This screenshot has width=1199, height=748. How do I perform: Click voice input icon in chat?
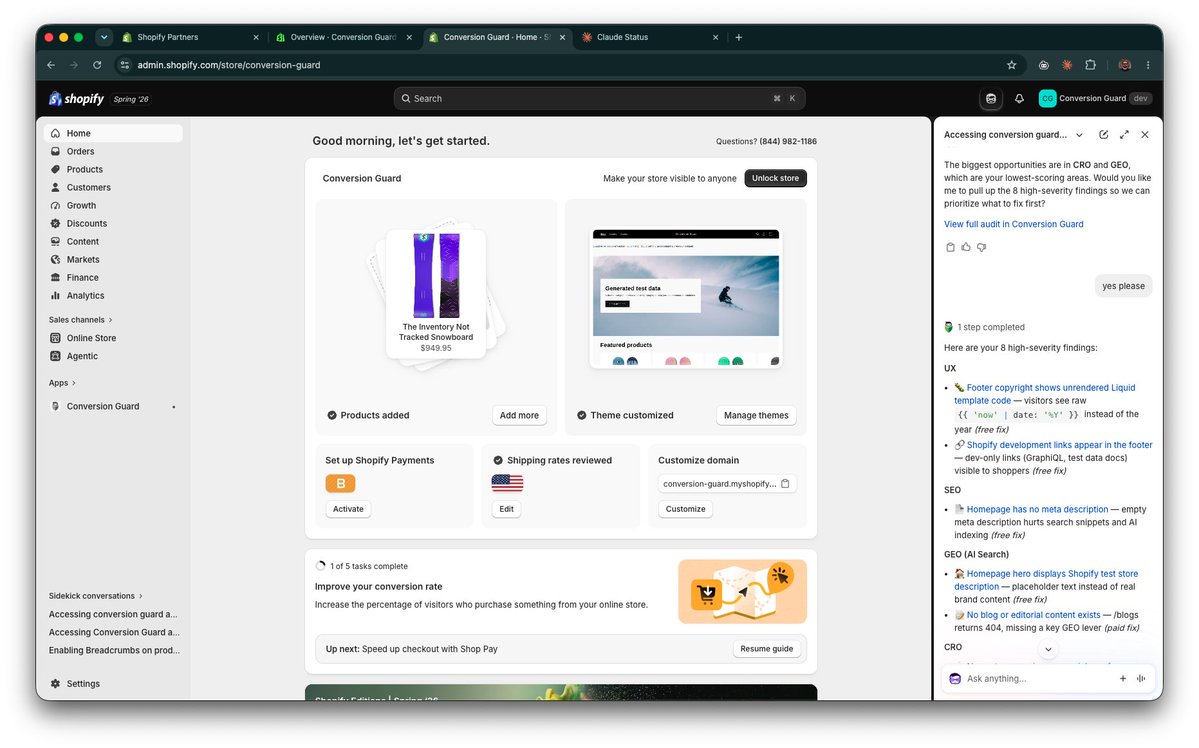[1141, 679]
